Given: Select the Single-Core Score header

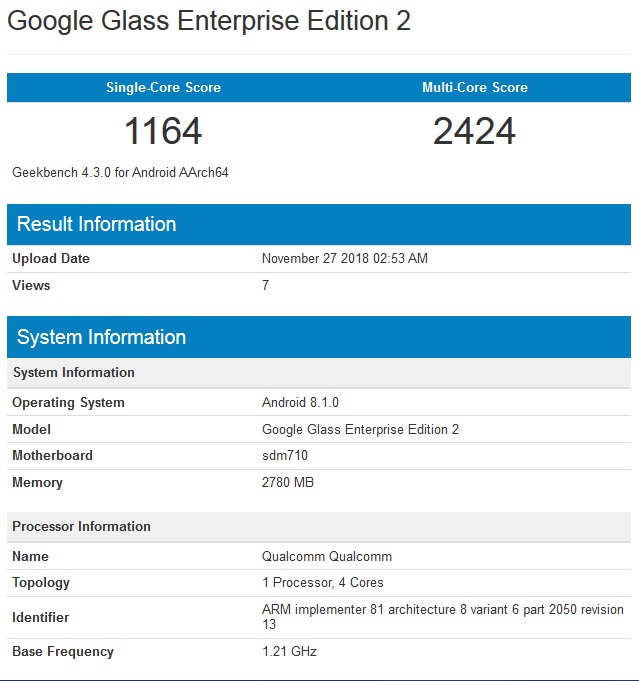Looking at the screenshot, I should pos(163,87).
